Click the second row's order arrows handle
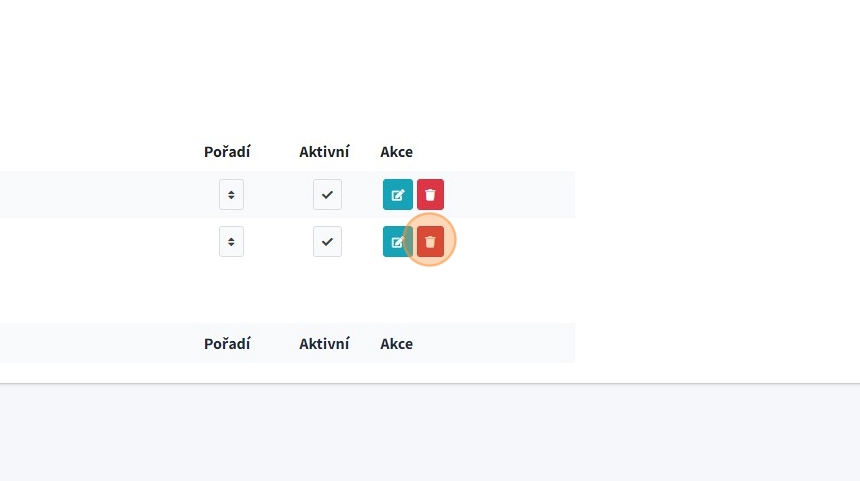The height and width of the screenshot is (481, 860). click(x=231, y=242)
